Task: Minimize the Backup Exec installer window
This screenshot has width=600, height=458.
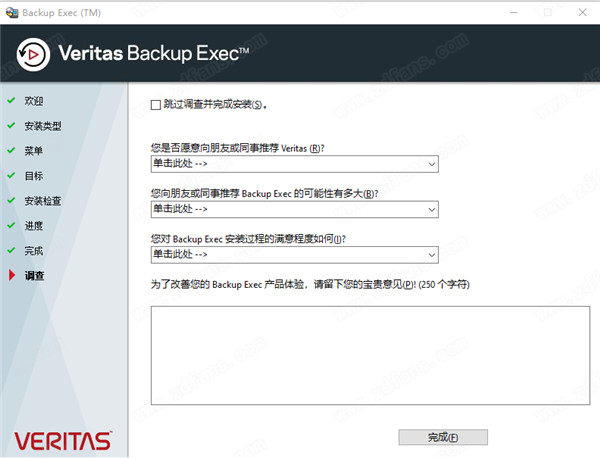Action: click(514, 13)
